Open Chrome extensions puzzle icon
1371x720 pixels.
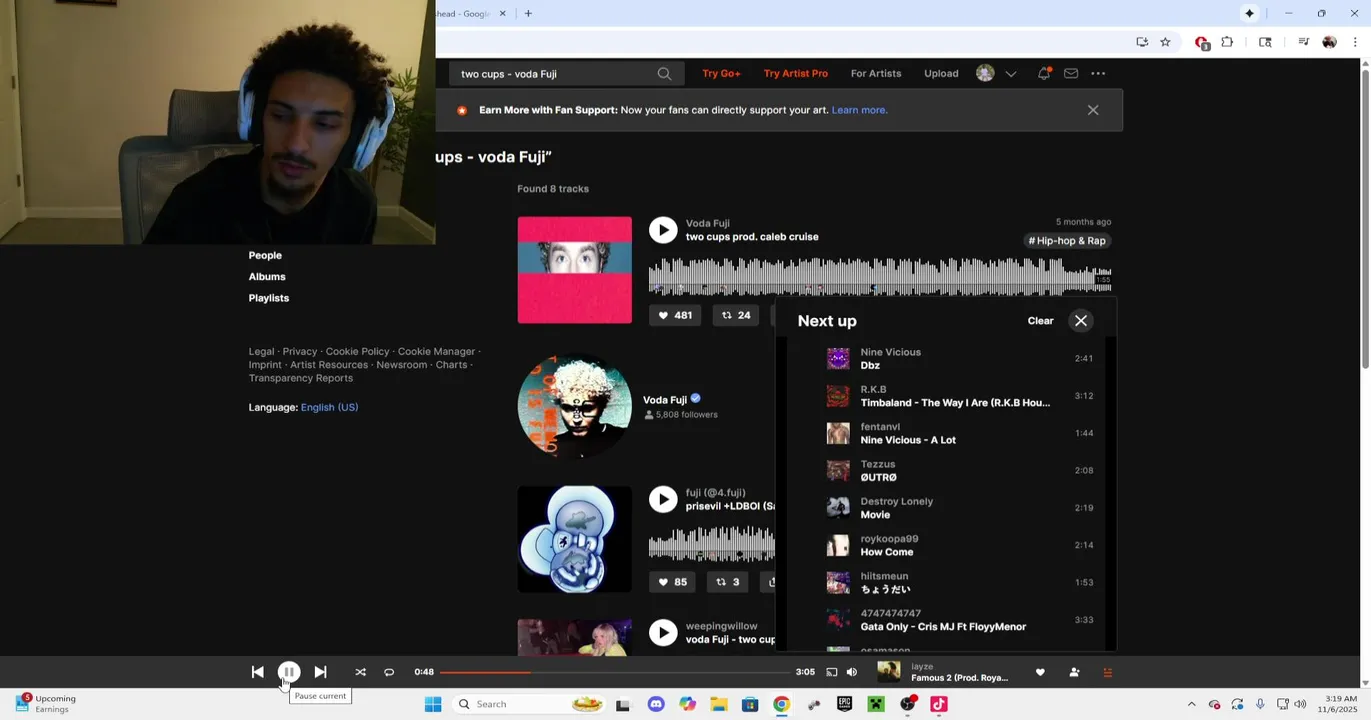(1227, 42)
